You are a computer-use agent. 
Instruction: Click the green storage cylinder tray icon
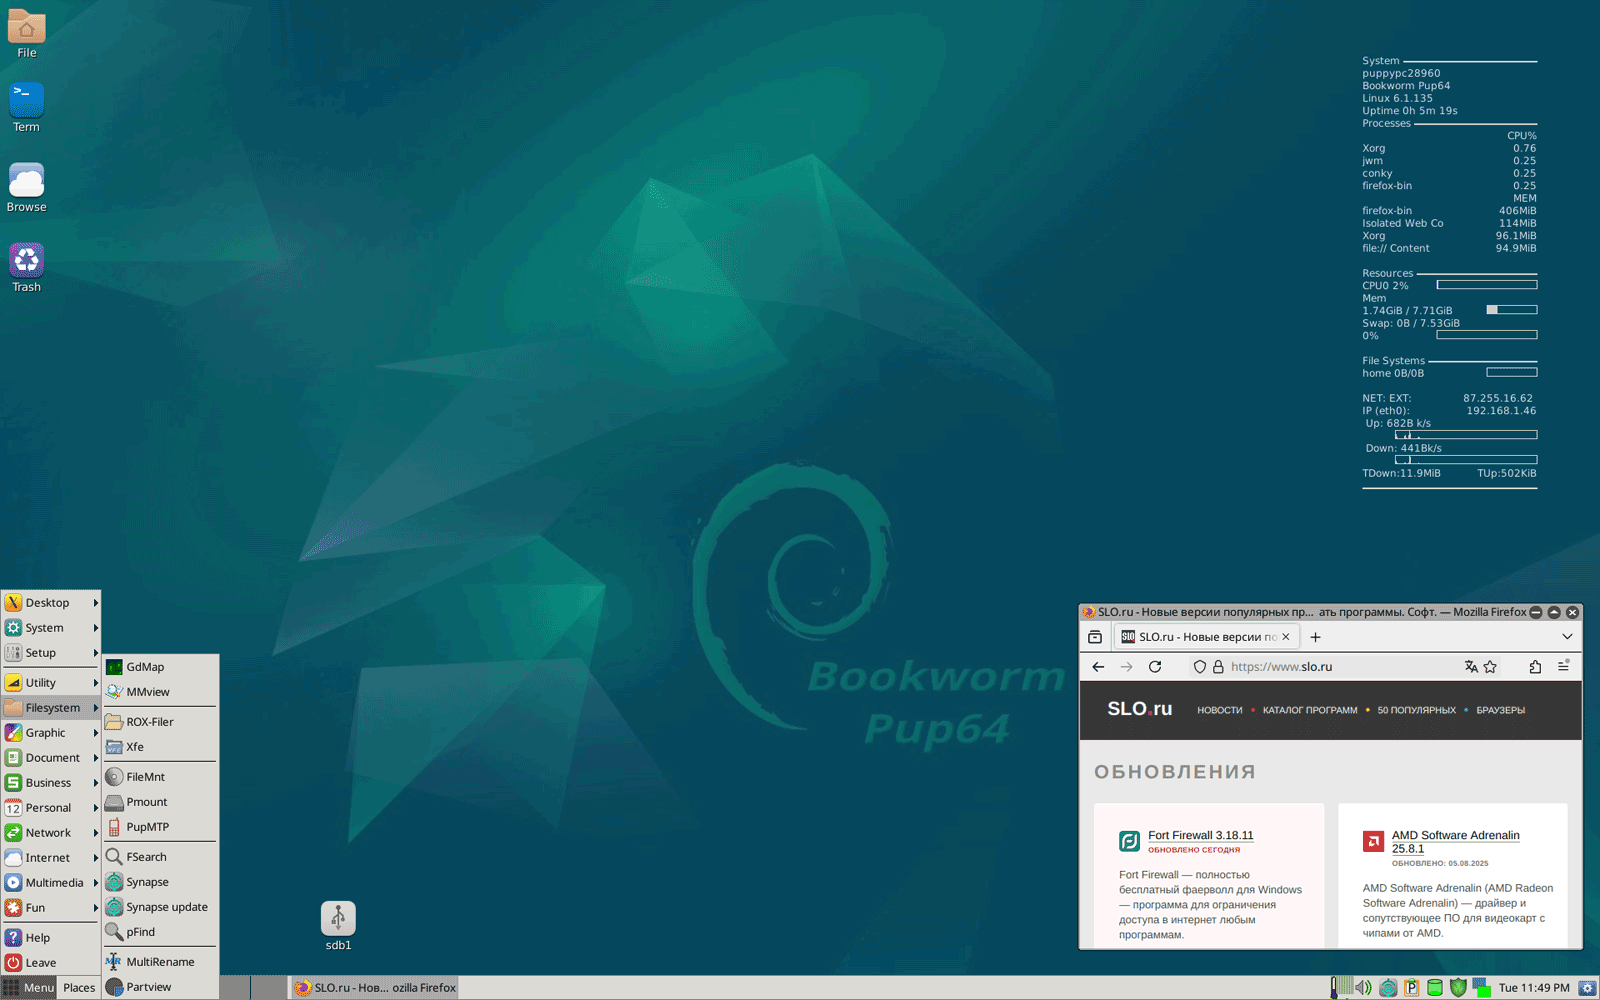click(x=1434, y=988)
